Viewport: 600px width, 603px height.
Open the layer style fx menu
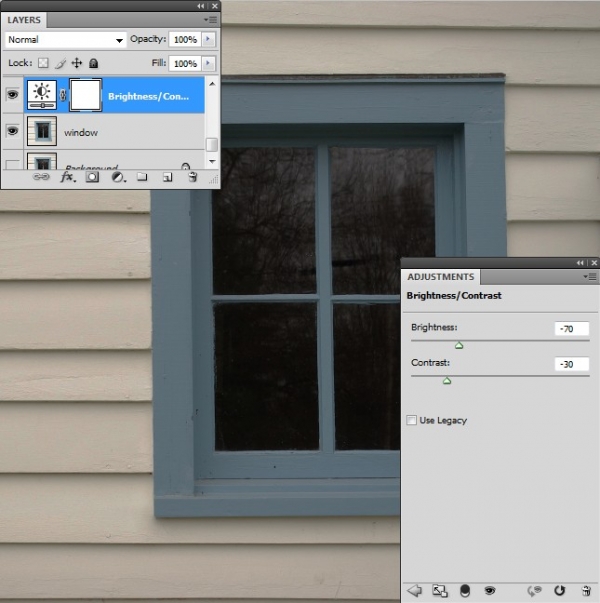coord(68,177)
